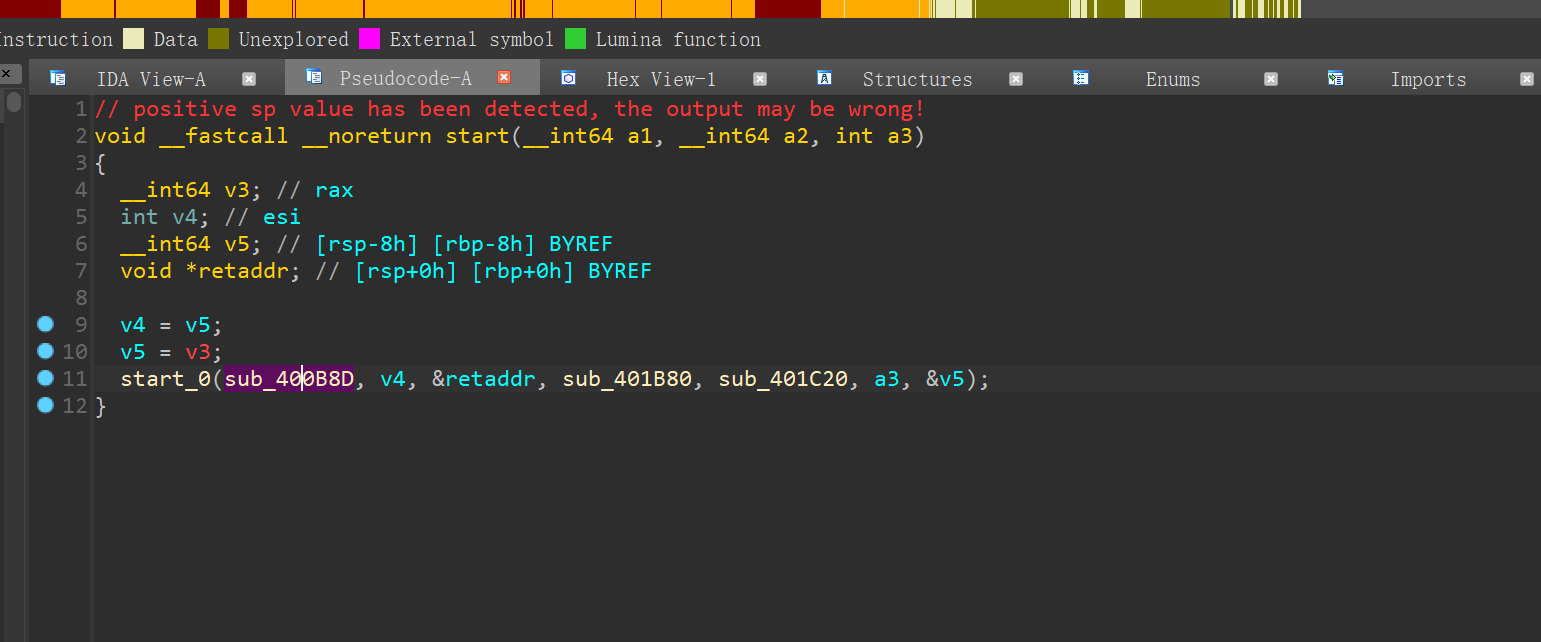1541x642 pixels.
Task: Click the IDA View-A tab icon
Action: (58, 78)
